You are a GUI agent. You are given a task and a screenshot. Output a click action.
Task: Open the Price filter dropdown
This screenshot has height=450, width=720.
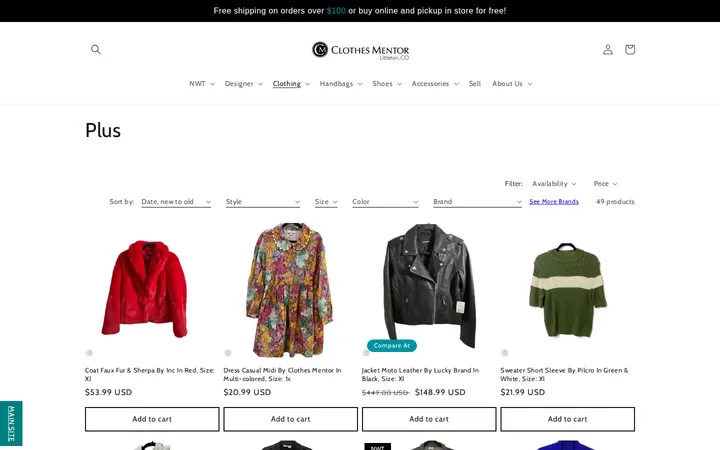(605, 184)
